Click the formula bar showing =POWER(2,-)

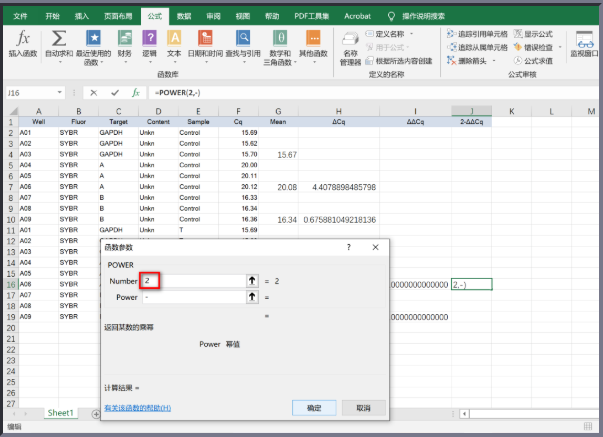point(373,93)
